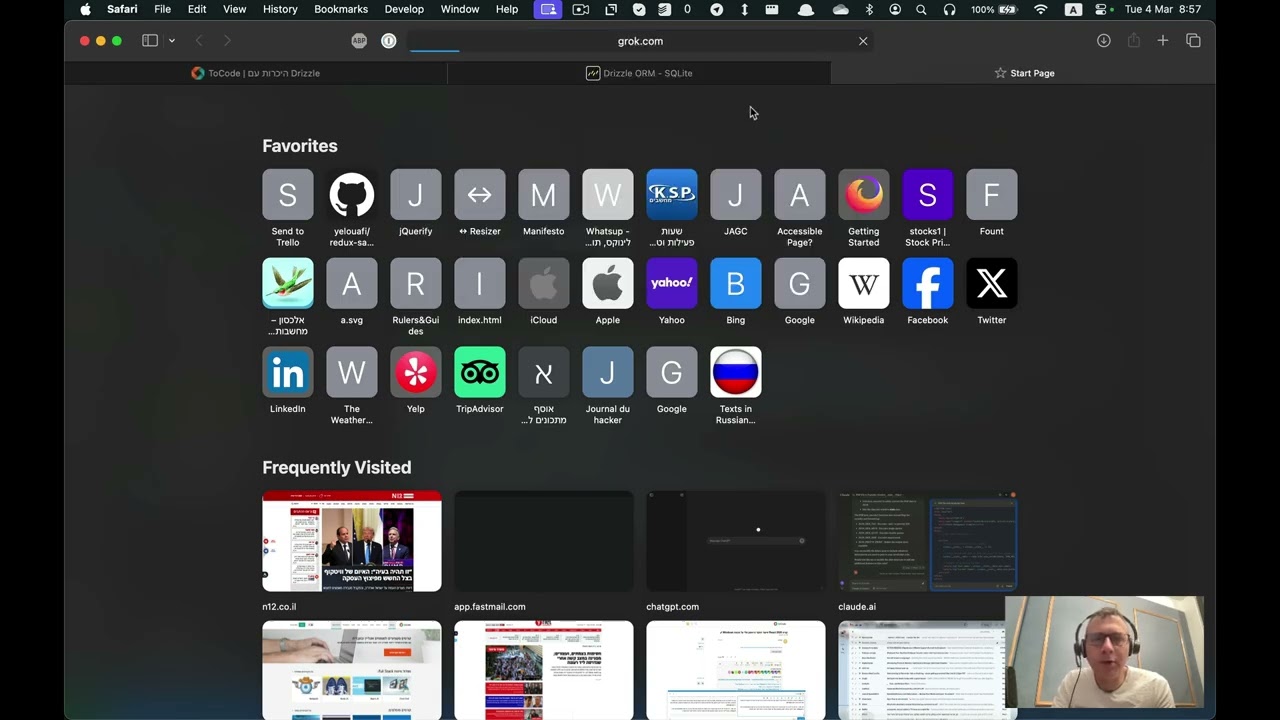Screen dimensions: 1280x720
Task: Open the KSP favorite icon
Action: tap(671, 194)
